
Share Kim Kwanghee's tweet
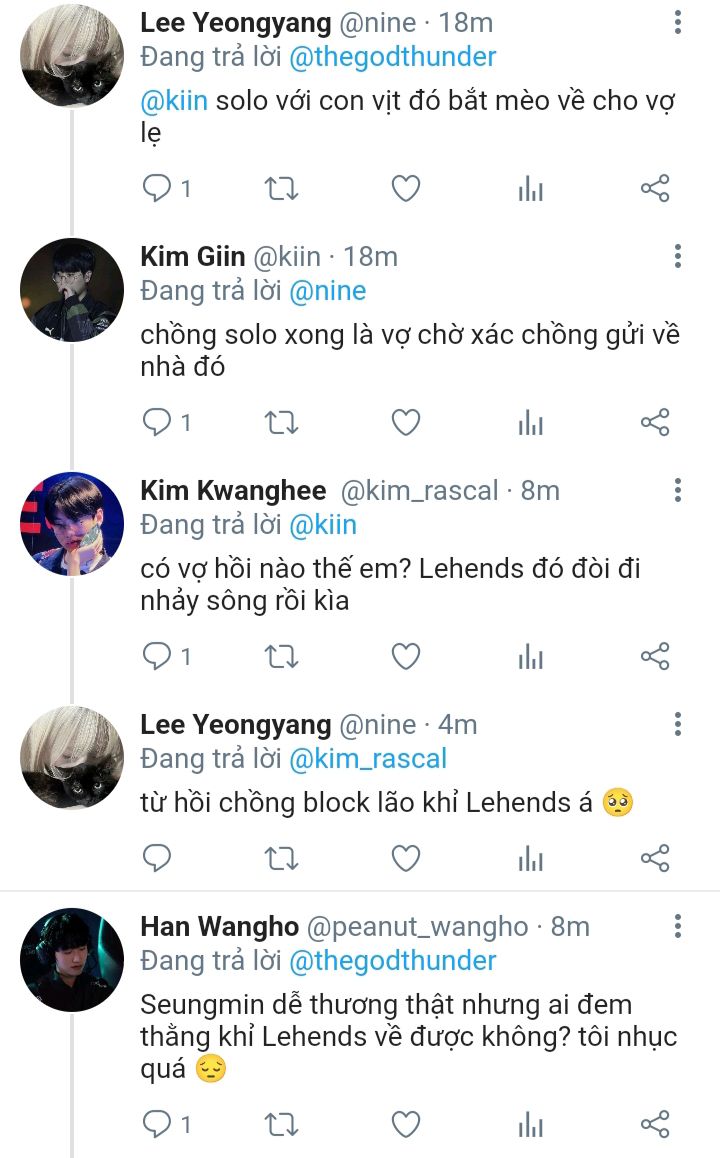[654, 656]
